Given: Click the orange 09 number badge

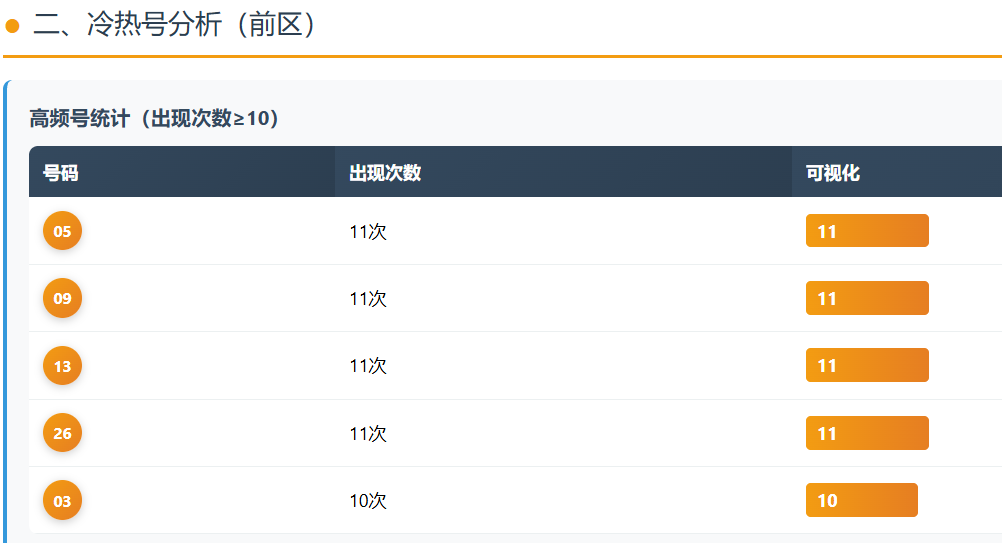Looking at the screenshot, I should [62, 298].
